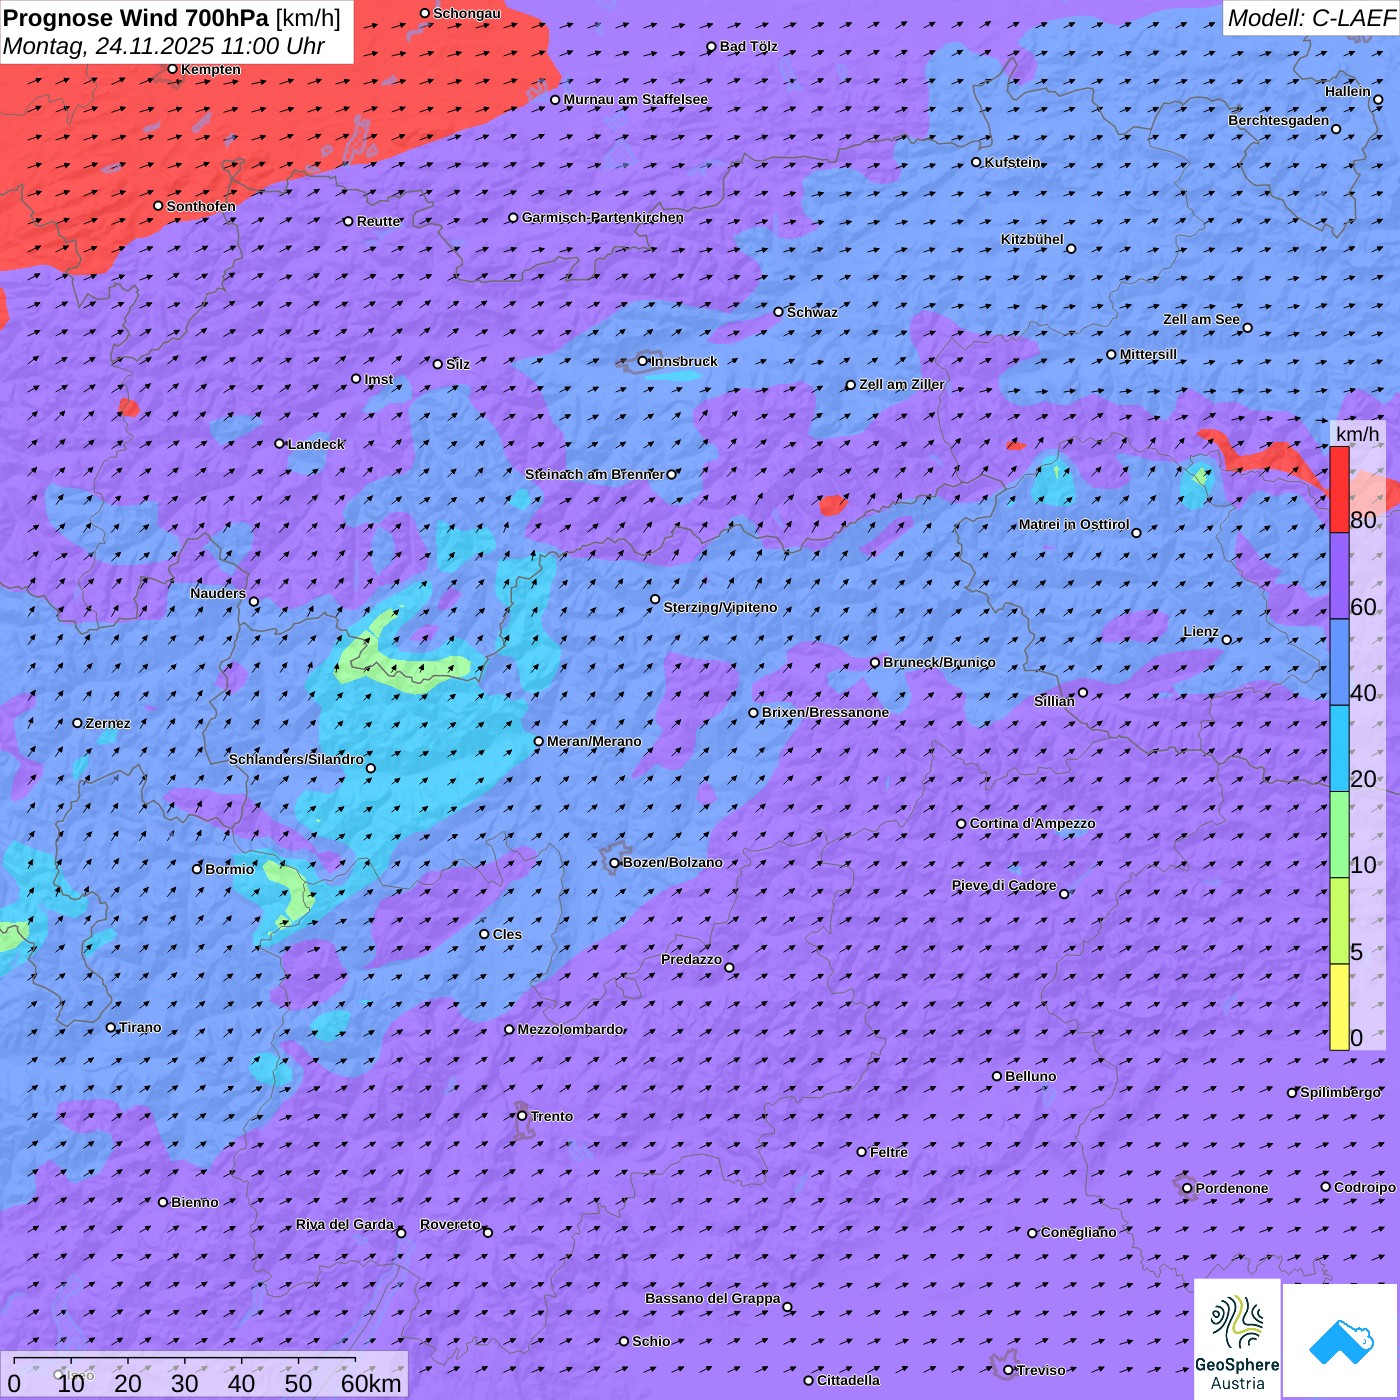Viewport: 1400px width, 1400px height.
Task: Click the blue 40 km/h legend color
Action: (1339, 663)
